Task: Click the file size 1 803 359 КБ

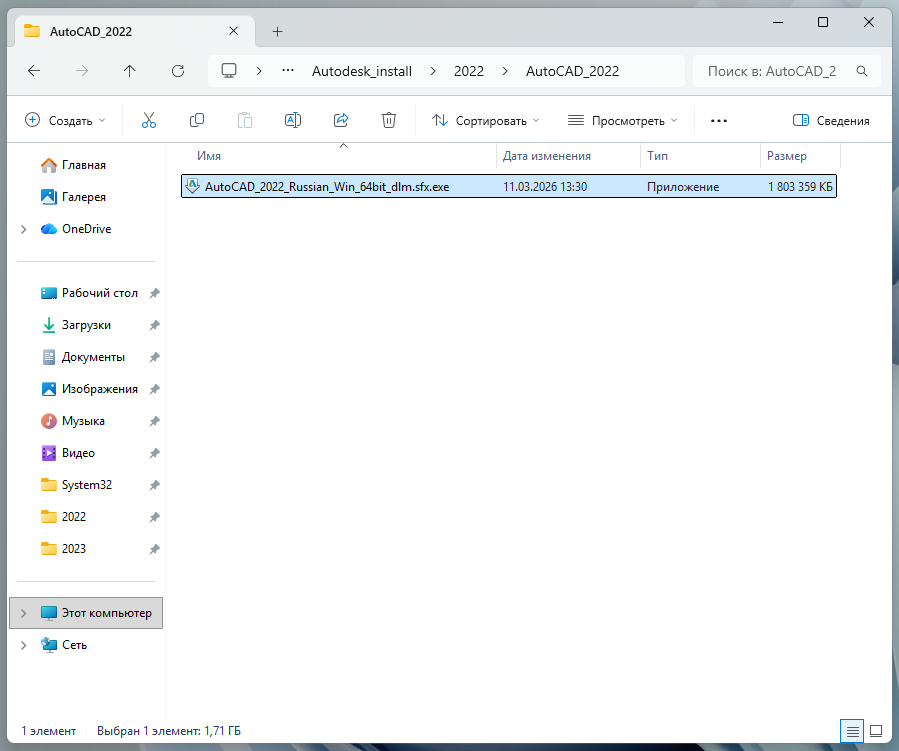Action: (800, 187)
